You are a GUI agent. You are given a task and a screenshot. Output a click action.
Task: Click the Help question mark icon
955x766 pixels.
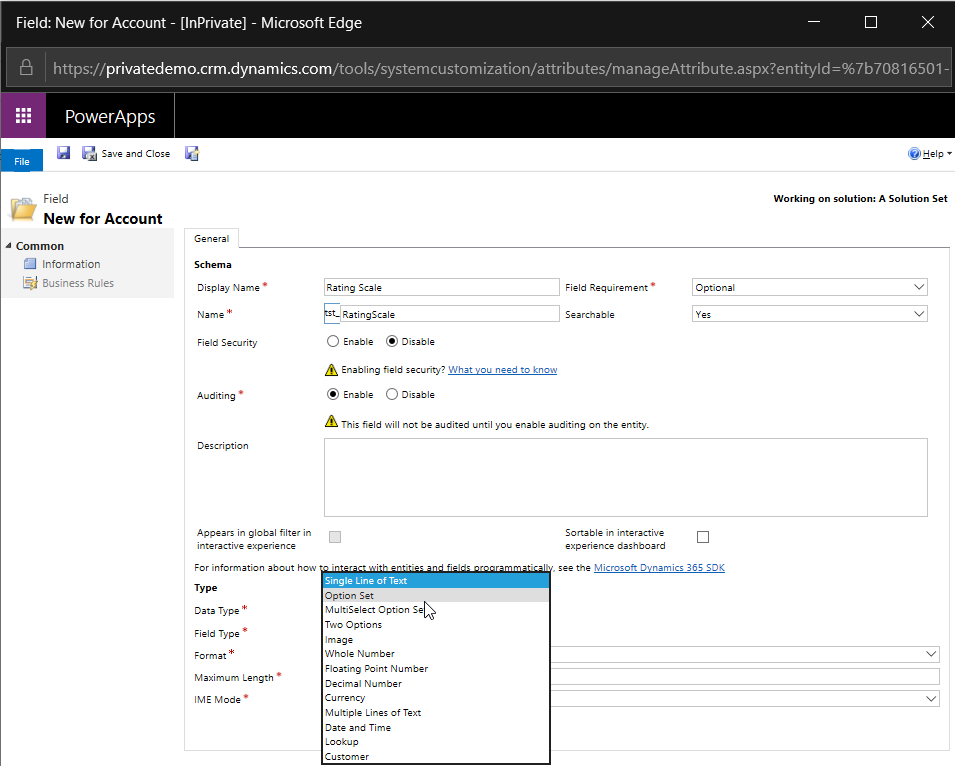[x=914, y=154]
